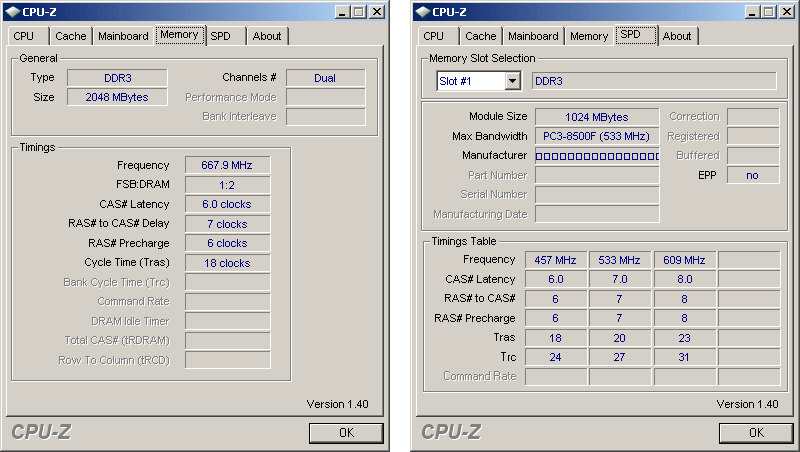Close the right CPU-Z window
Viewport: 800px width, 452px height.
click(787, 12)
